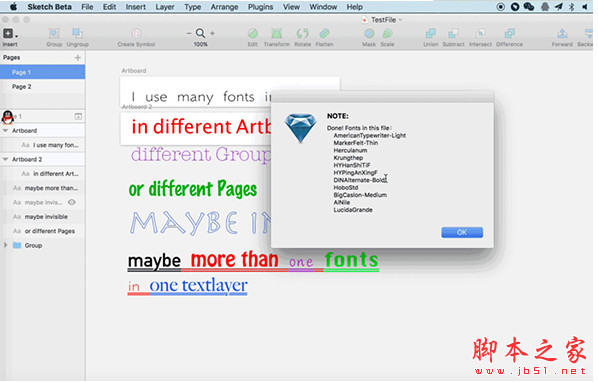The height and width of the screenshot is (382, 598).
Task: Select the 'in different Art...' text layer
Action: (x=42, y=173)
